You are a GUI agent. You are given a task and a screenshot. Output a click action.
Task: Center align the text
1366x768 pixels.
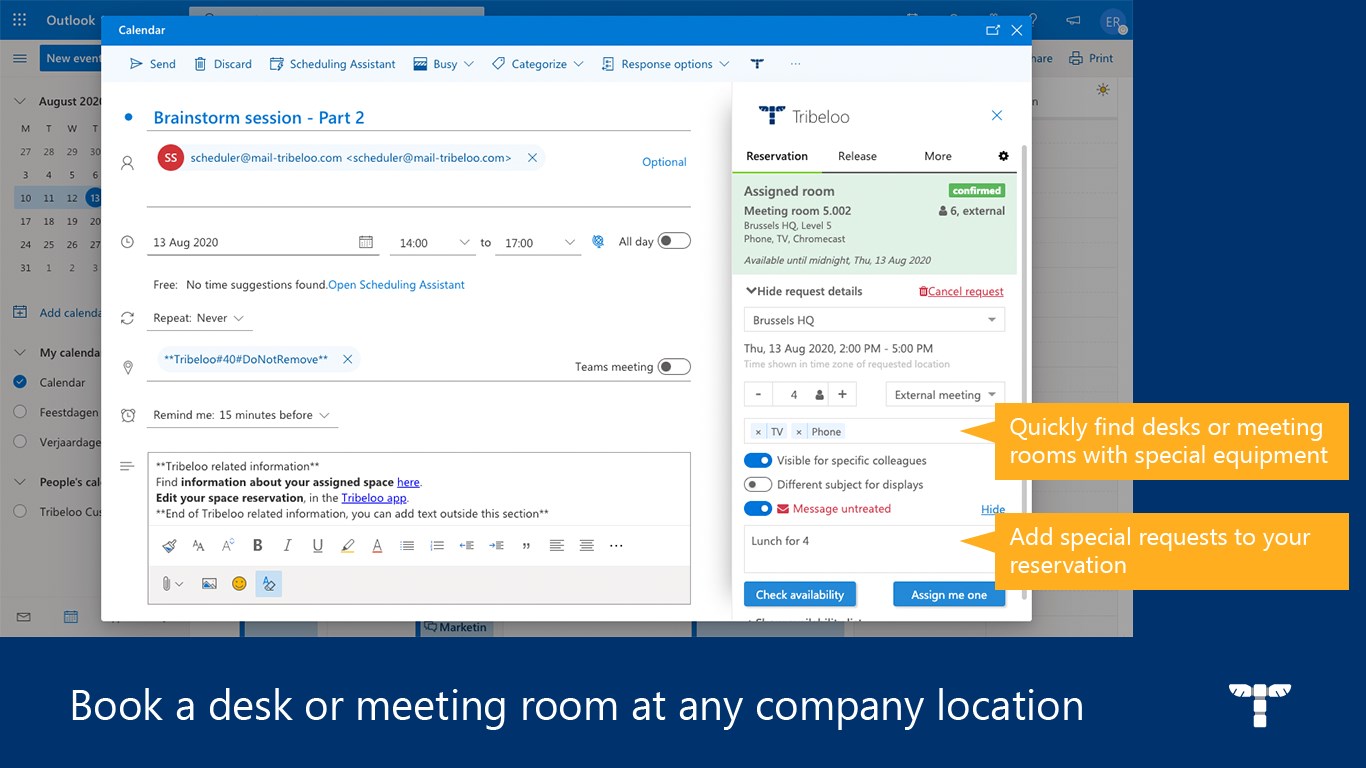point(586,546)
